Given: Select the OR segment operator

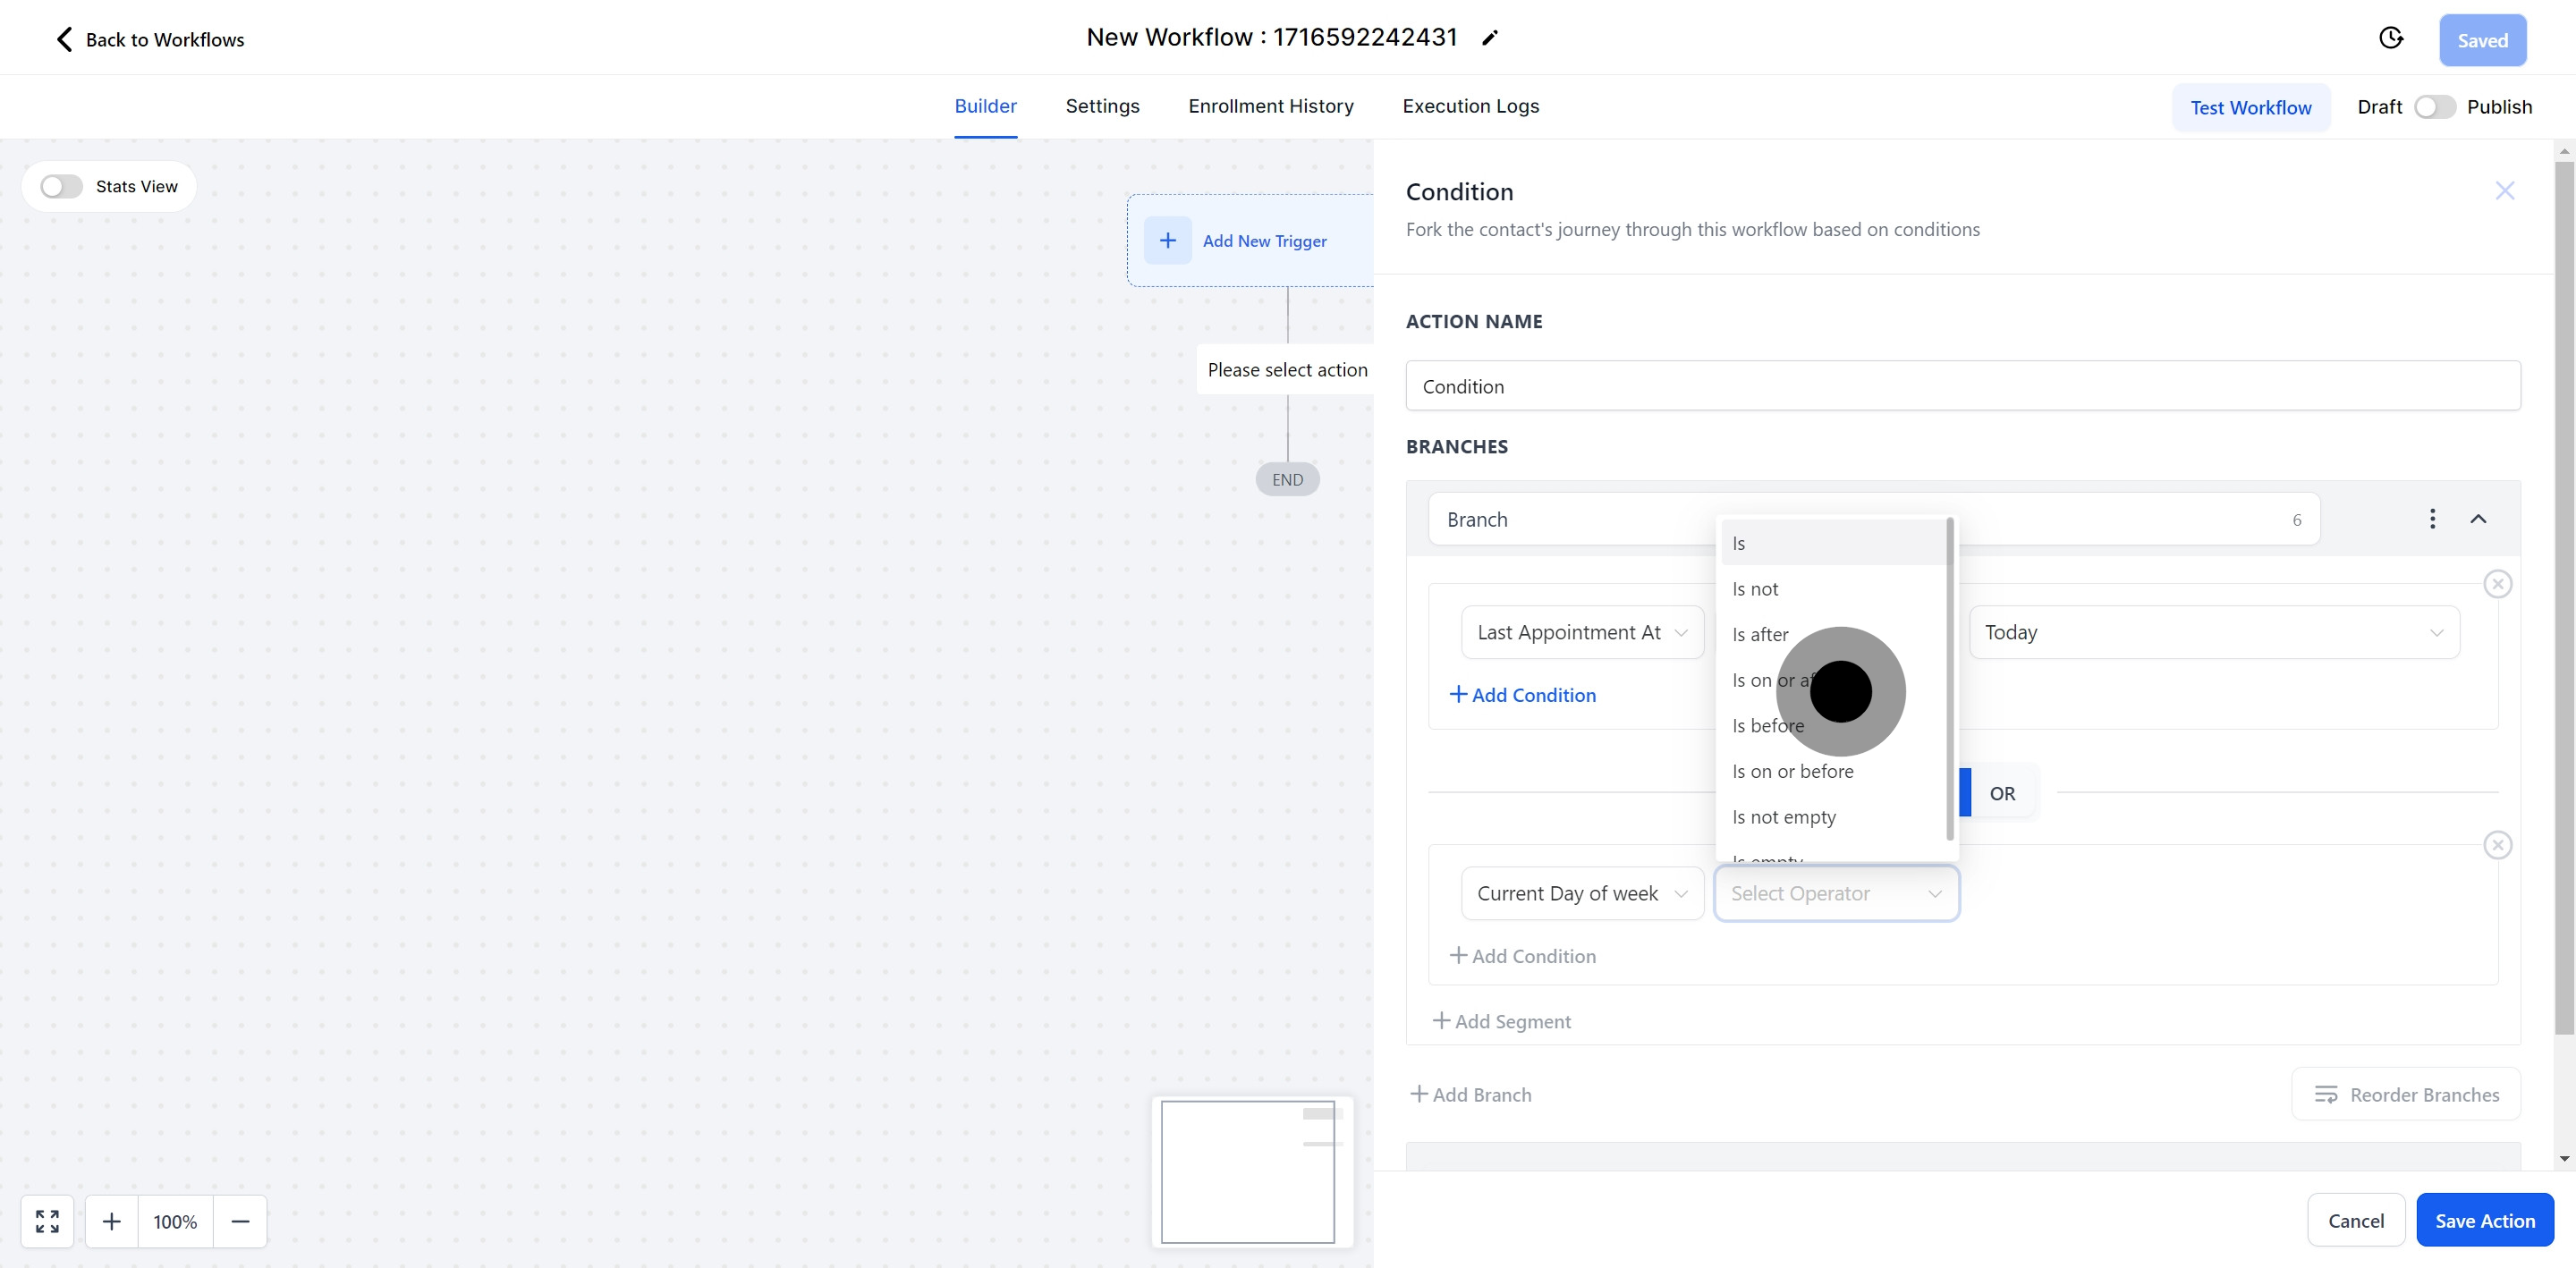Looking at the screenshot, I should point(2002,793).
